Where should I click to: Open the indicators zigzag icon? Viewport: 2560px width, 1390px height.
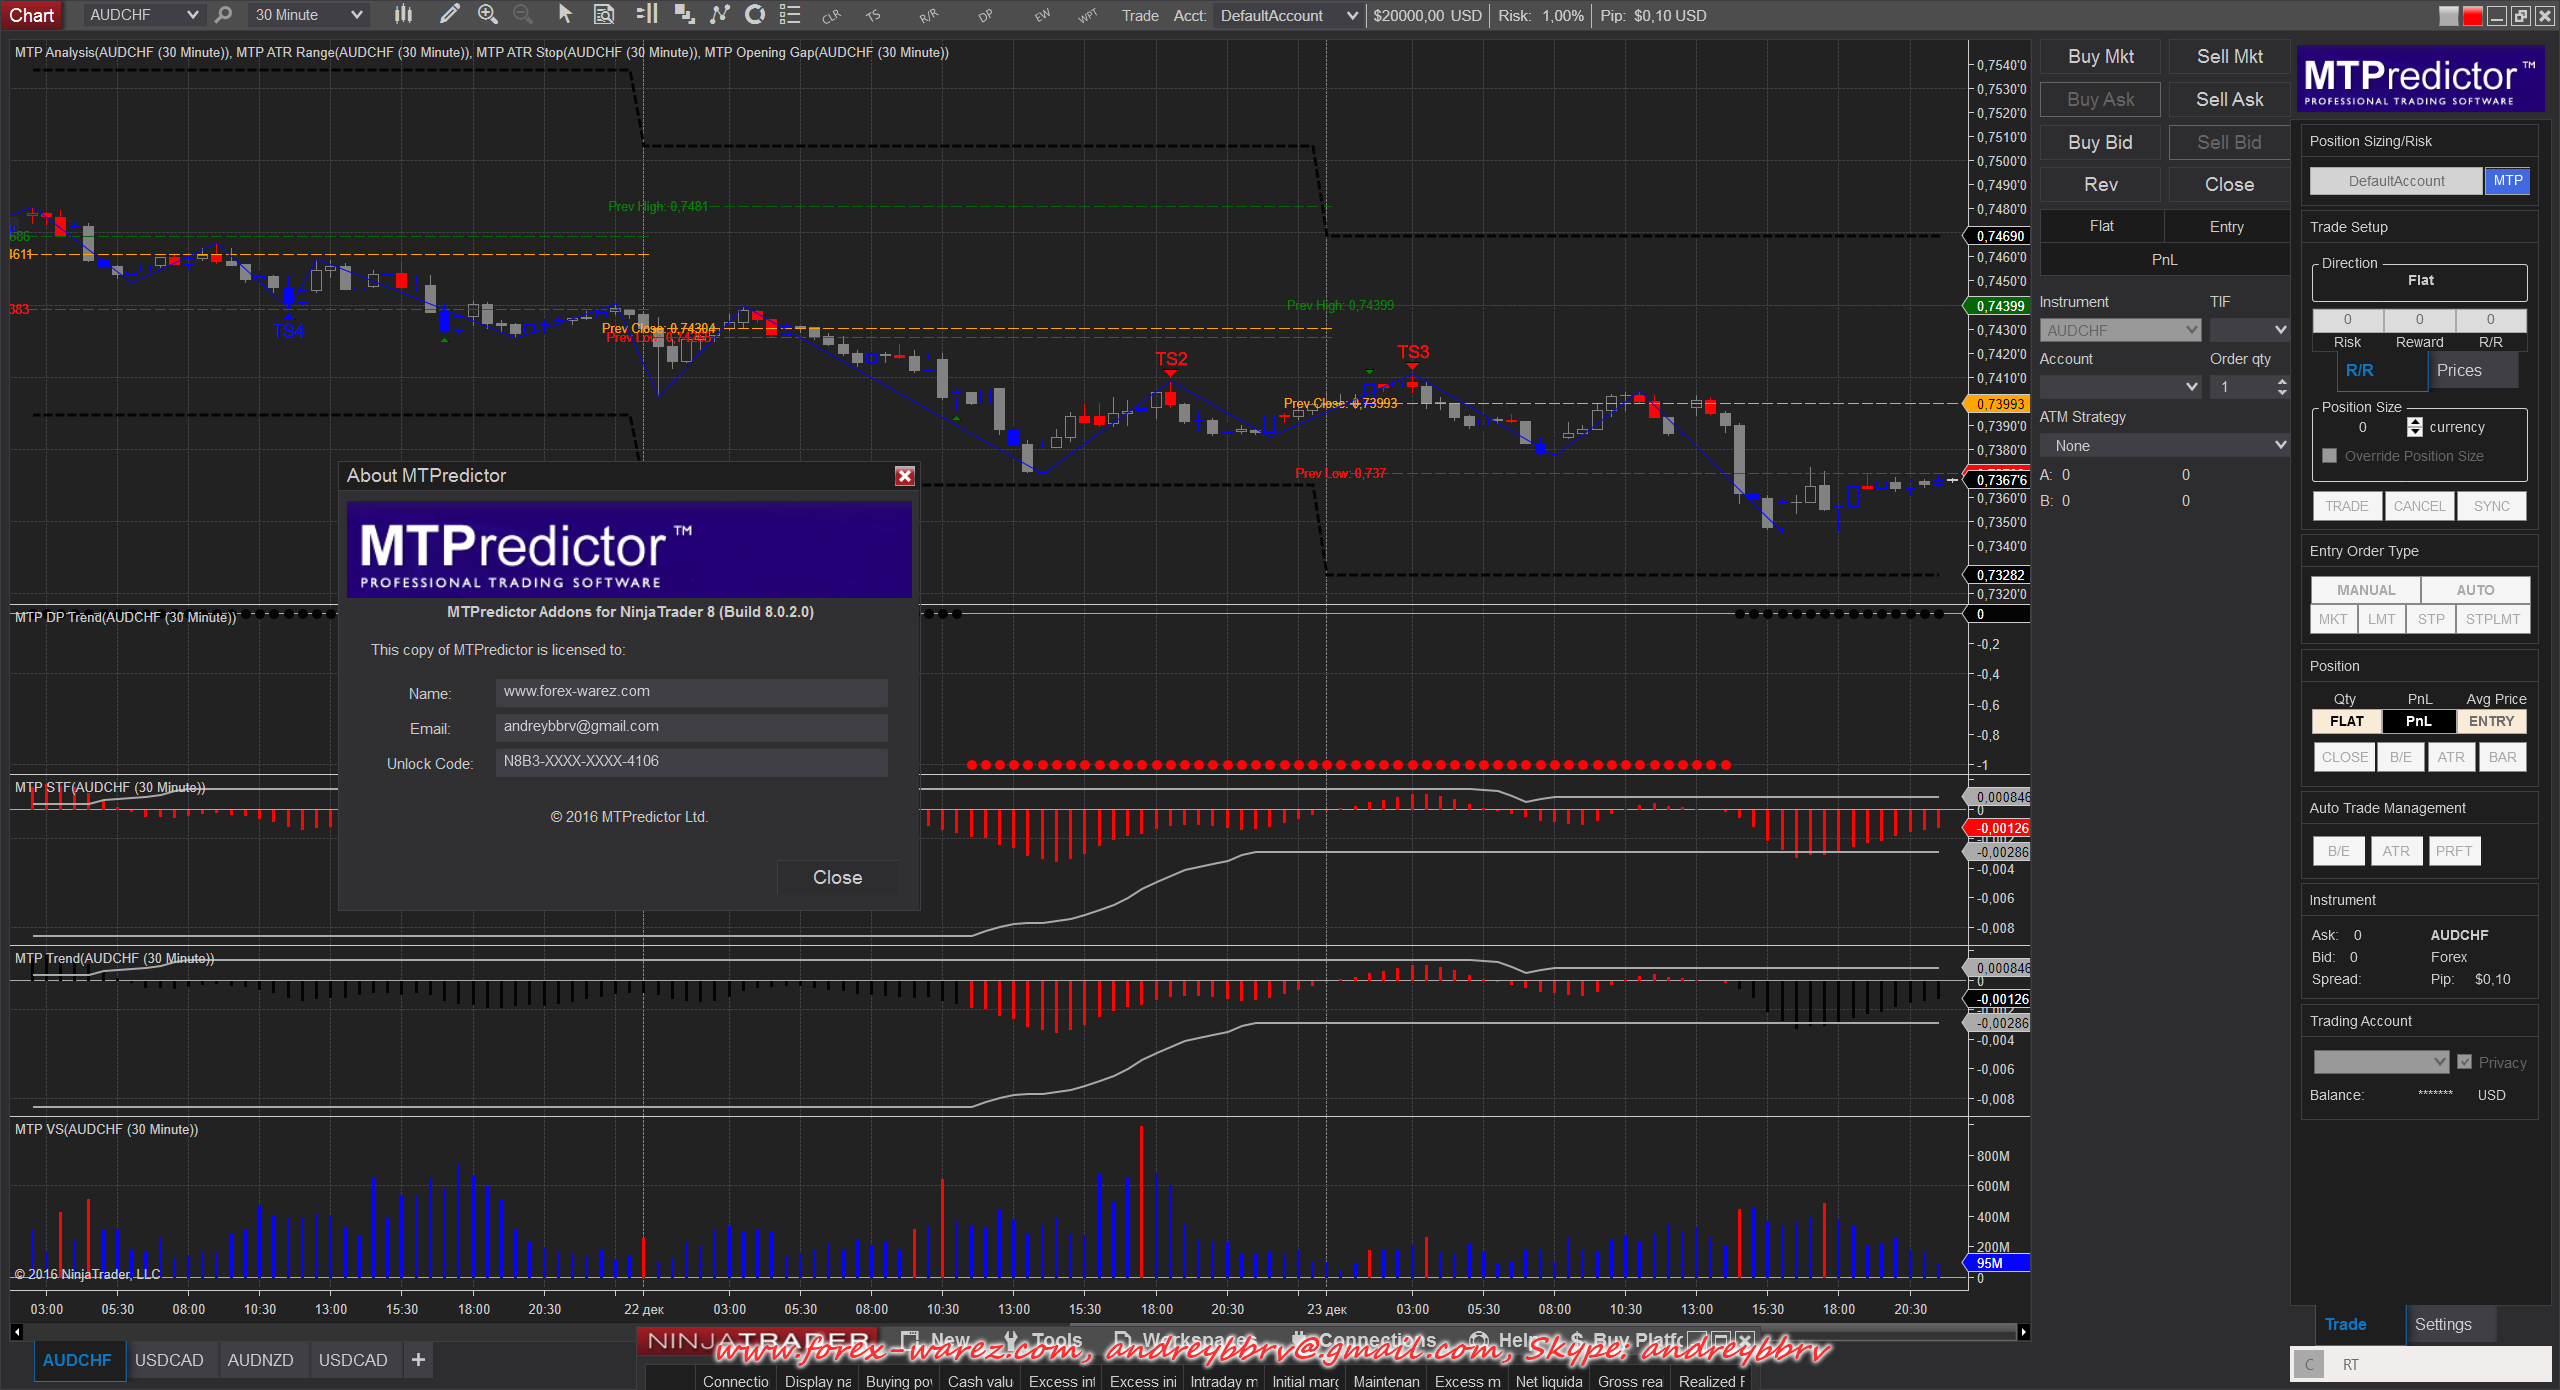pyautogui.click(x=719, y=14)
